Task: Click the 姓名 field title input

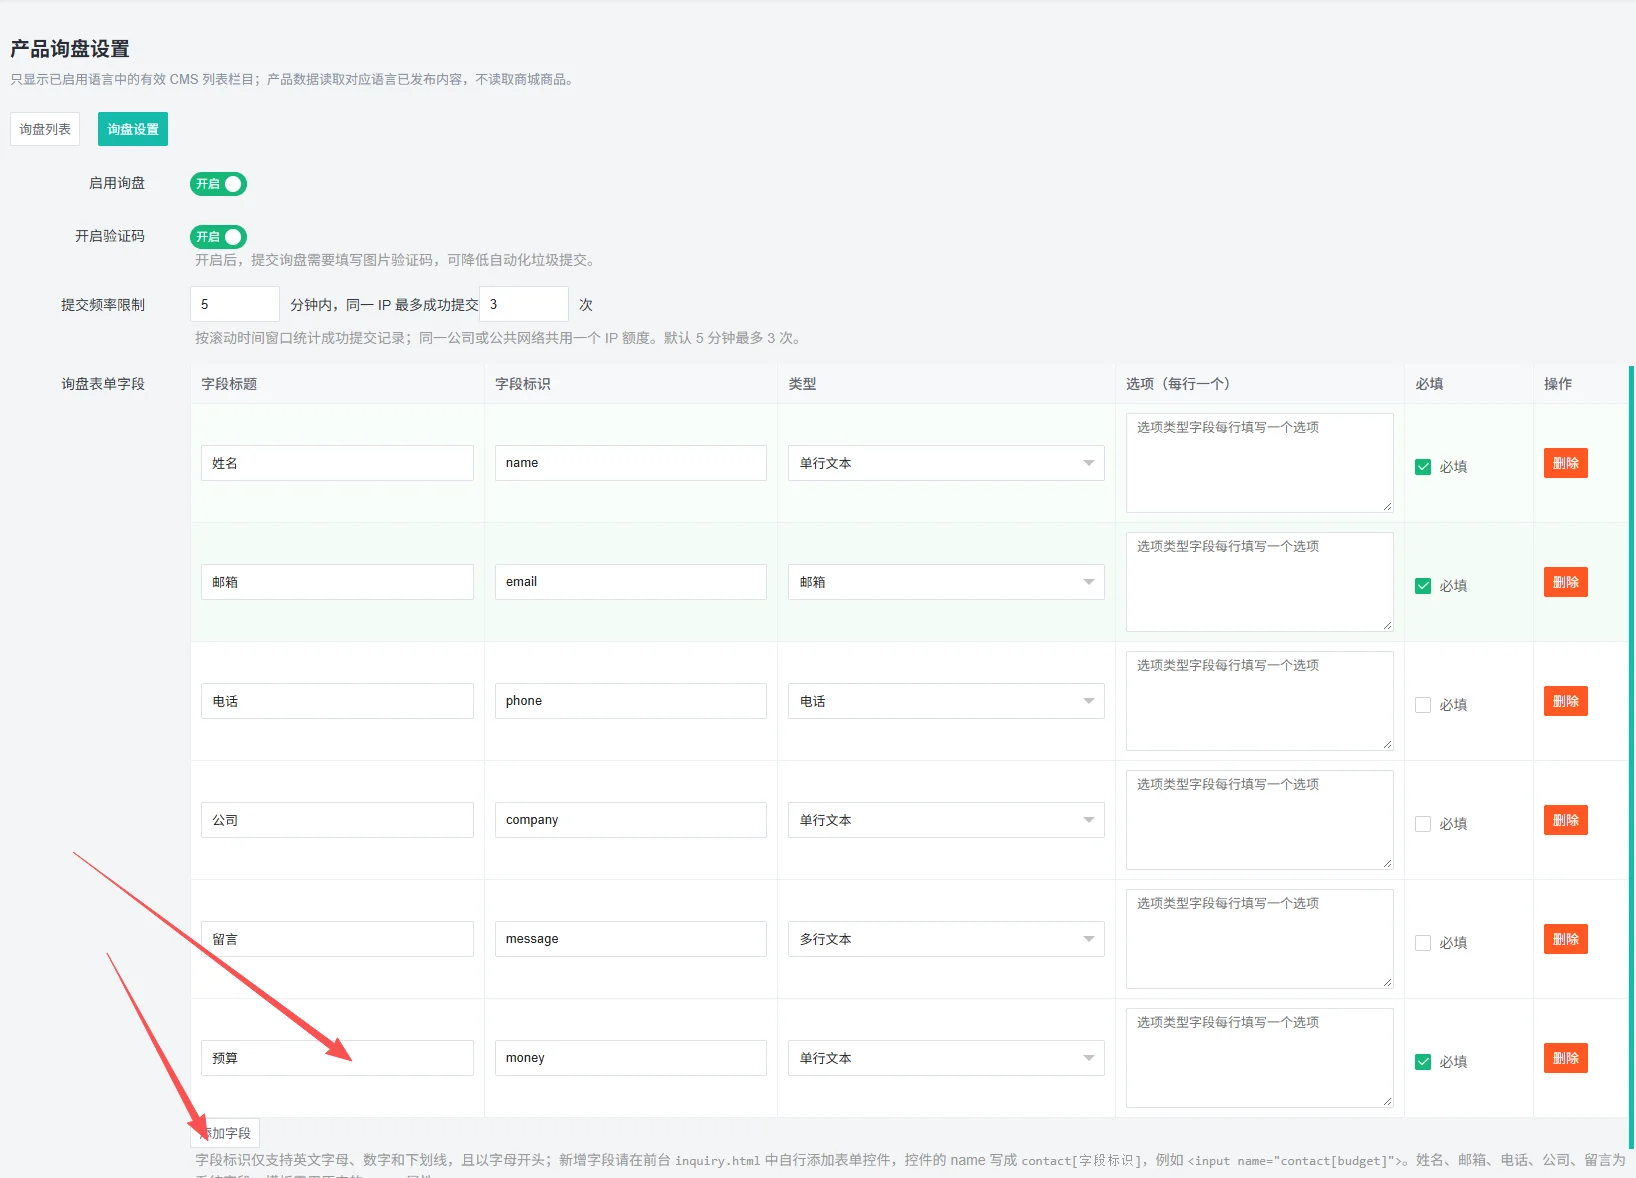Action: (337, 463)
